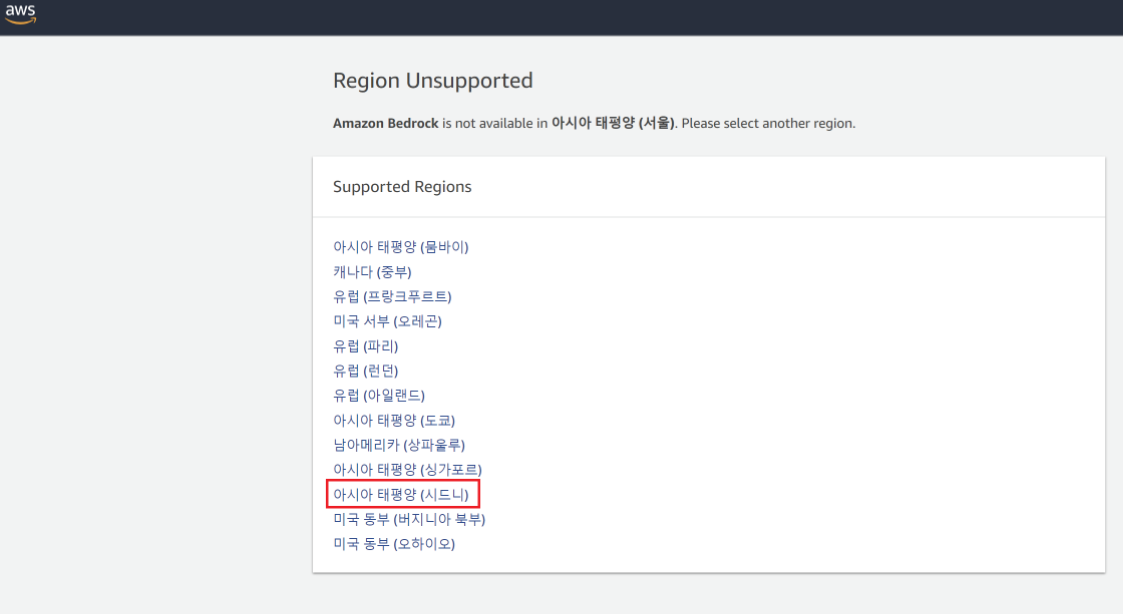
Task: Switch to 유럽 (파리) region
Action: pyautogui.click(x=365, y=346)
